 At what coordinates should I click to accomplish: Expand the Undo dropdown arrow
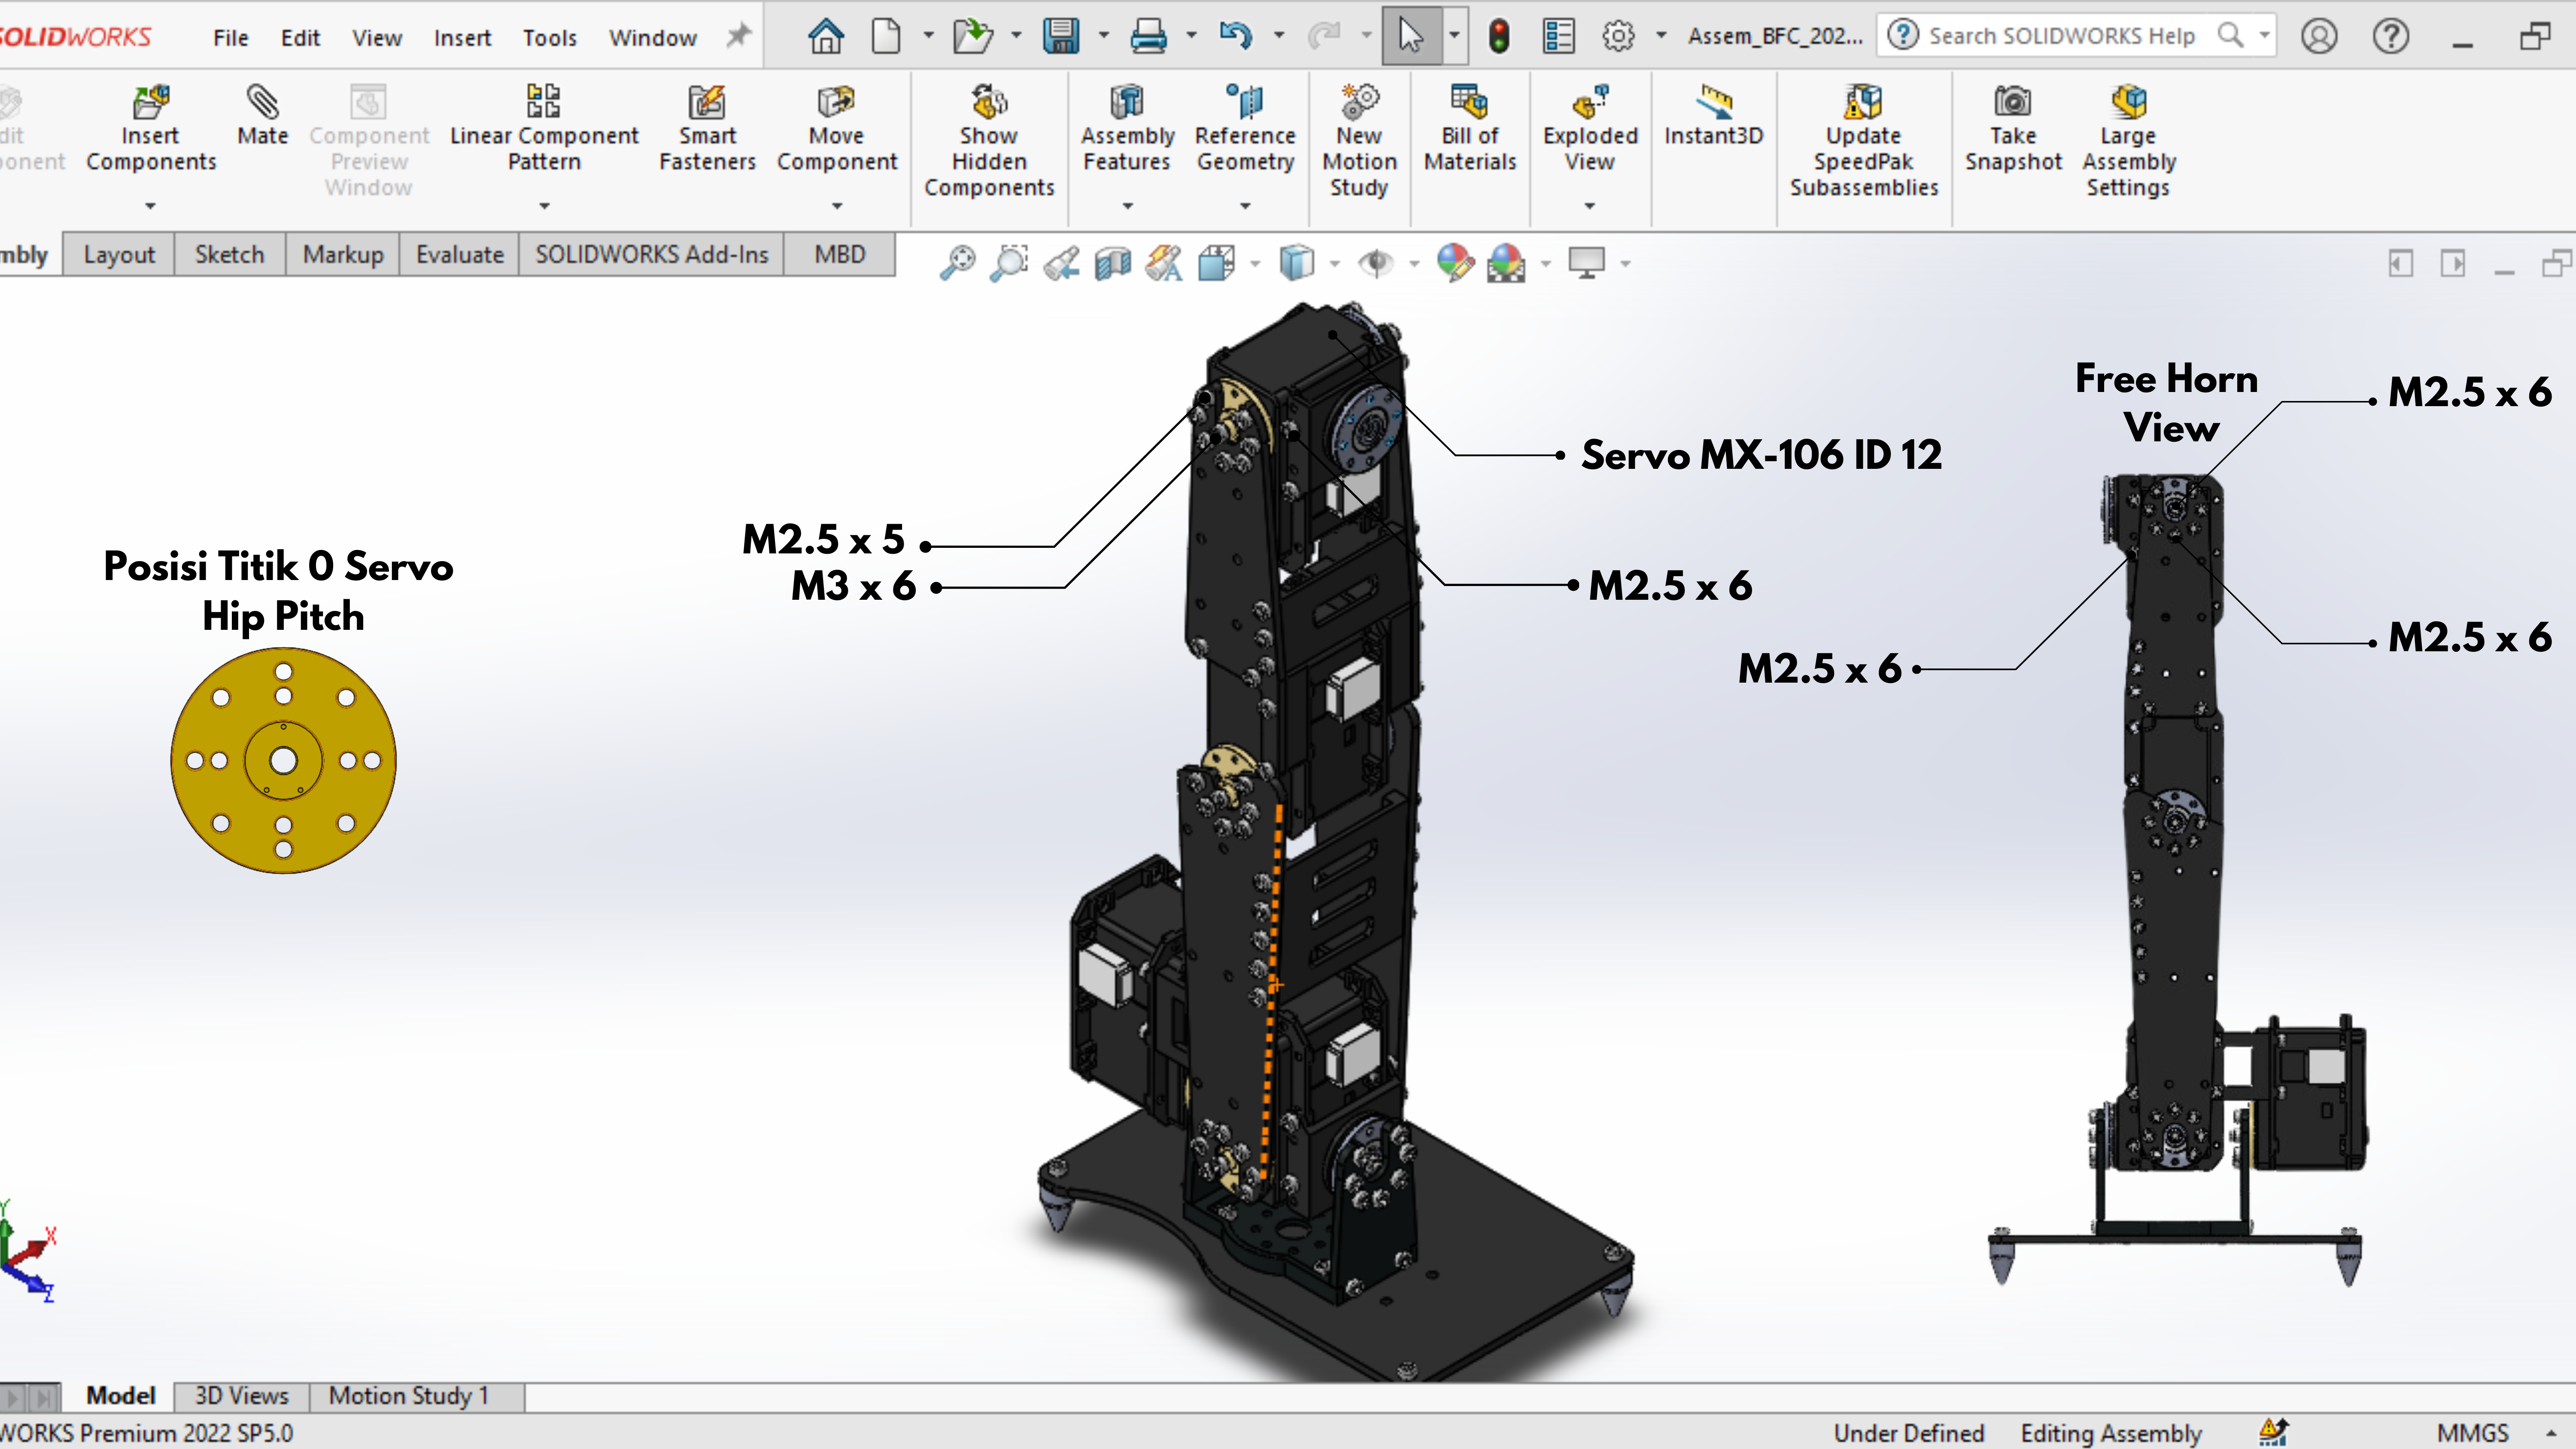(1278, 36)
